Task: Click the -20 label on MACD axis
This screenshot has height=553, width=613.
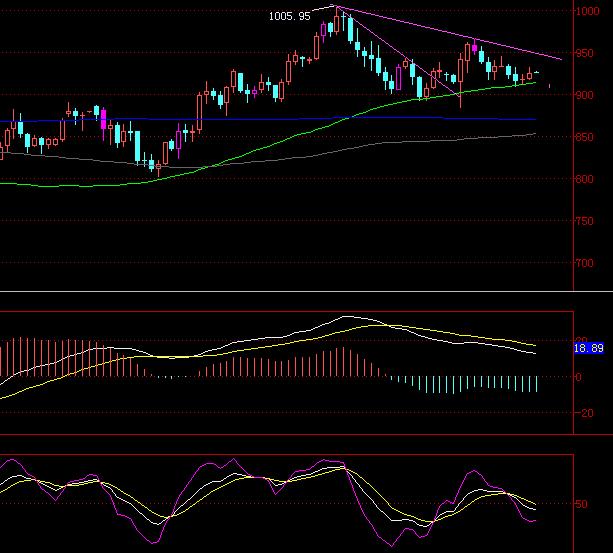Action: coord(584,413)
